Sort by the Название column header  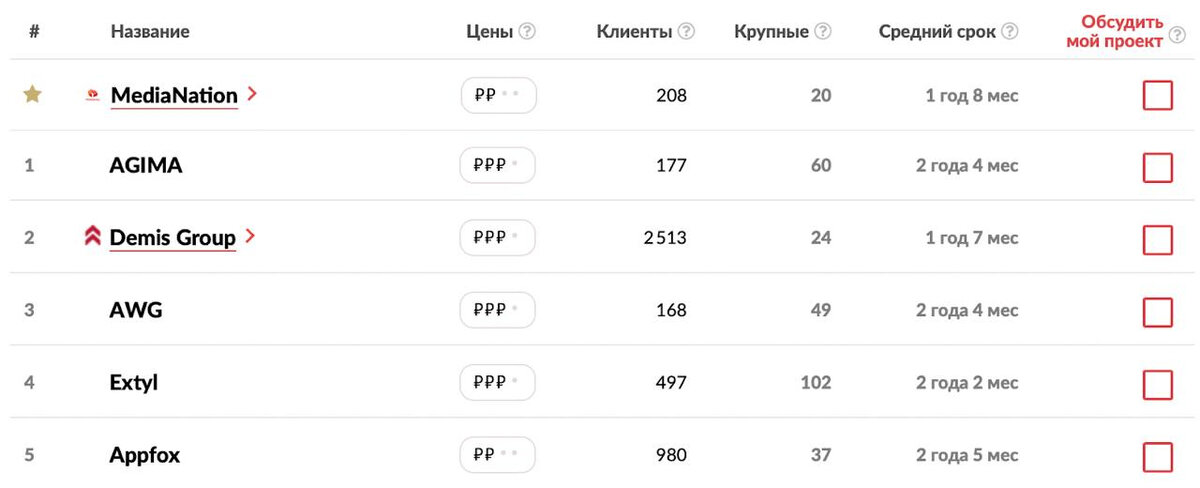[150, 32]
